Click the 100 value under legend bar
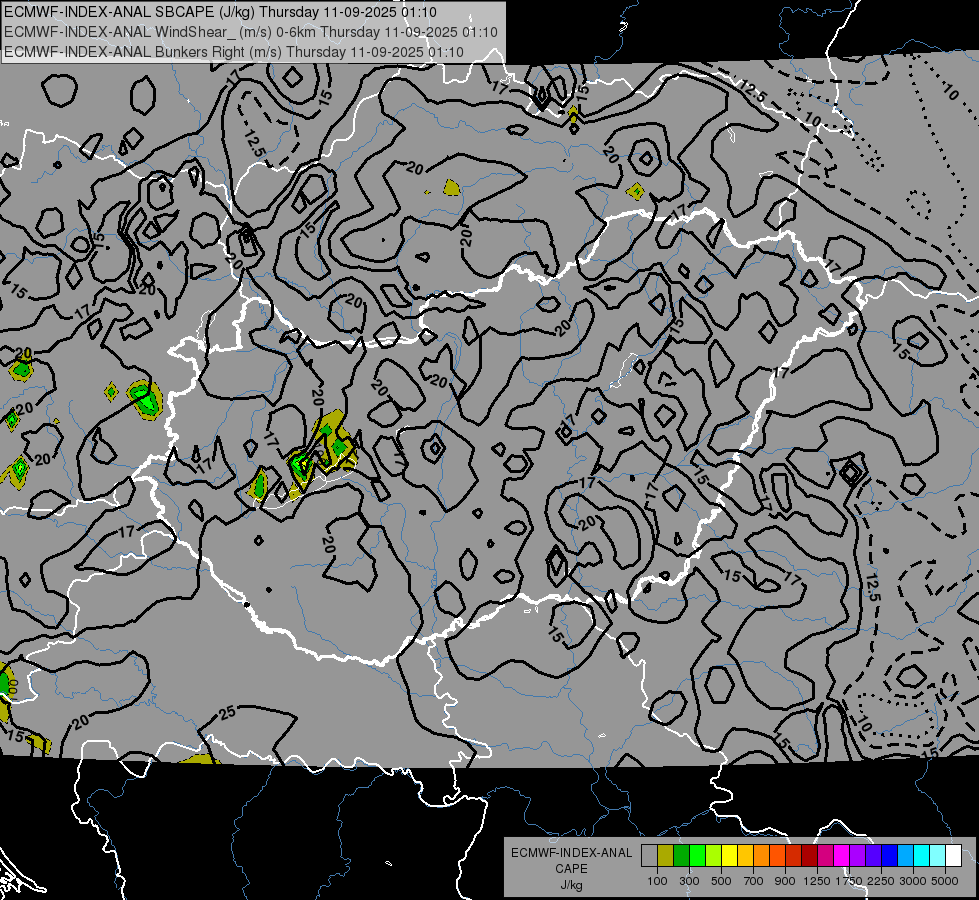Image resolution: width=979 pixels, height=900 pixels. pyautogui.click(x=657, y=881)
